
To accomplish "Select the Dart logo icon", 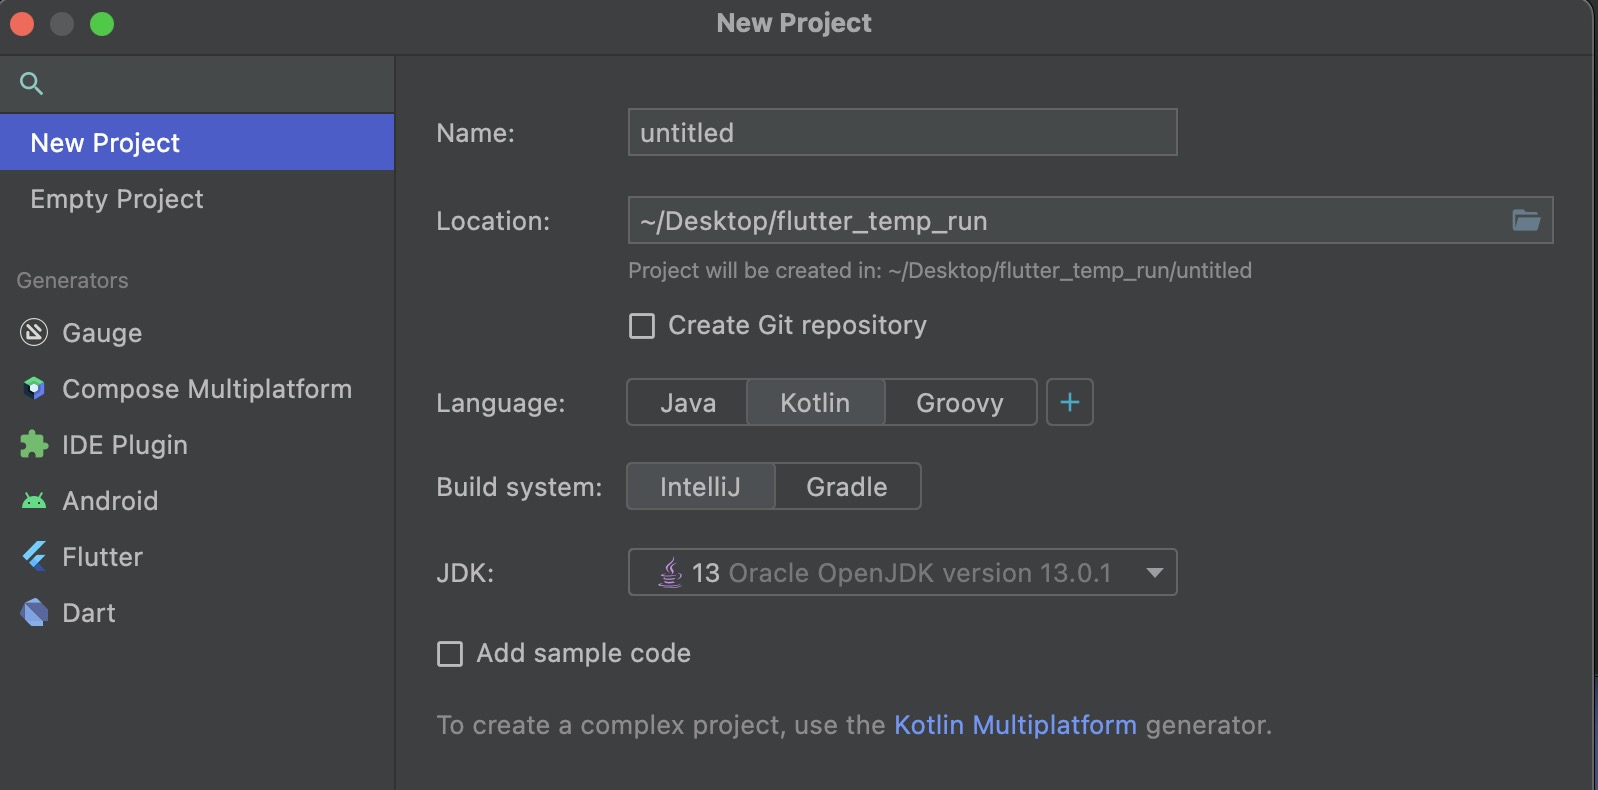I will coord(34,613).
